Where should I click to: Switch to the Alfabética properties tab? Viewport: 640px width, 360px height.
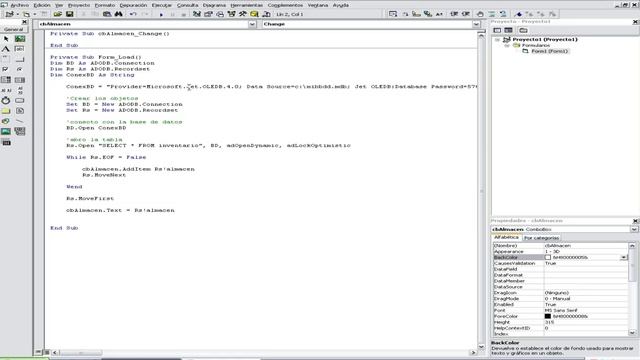click(506, 237)
